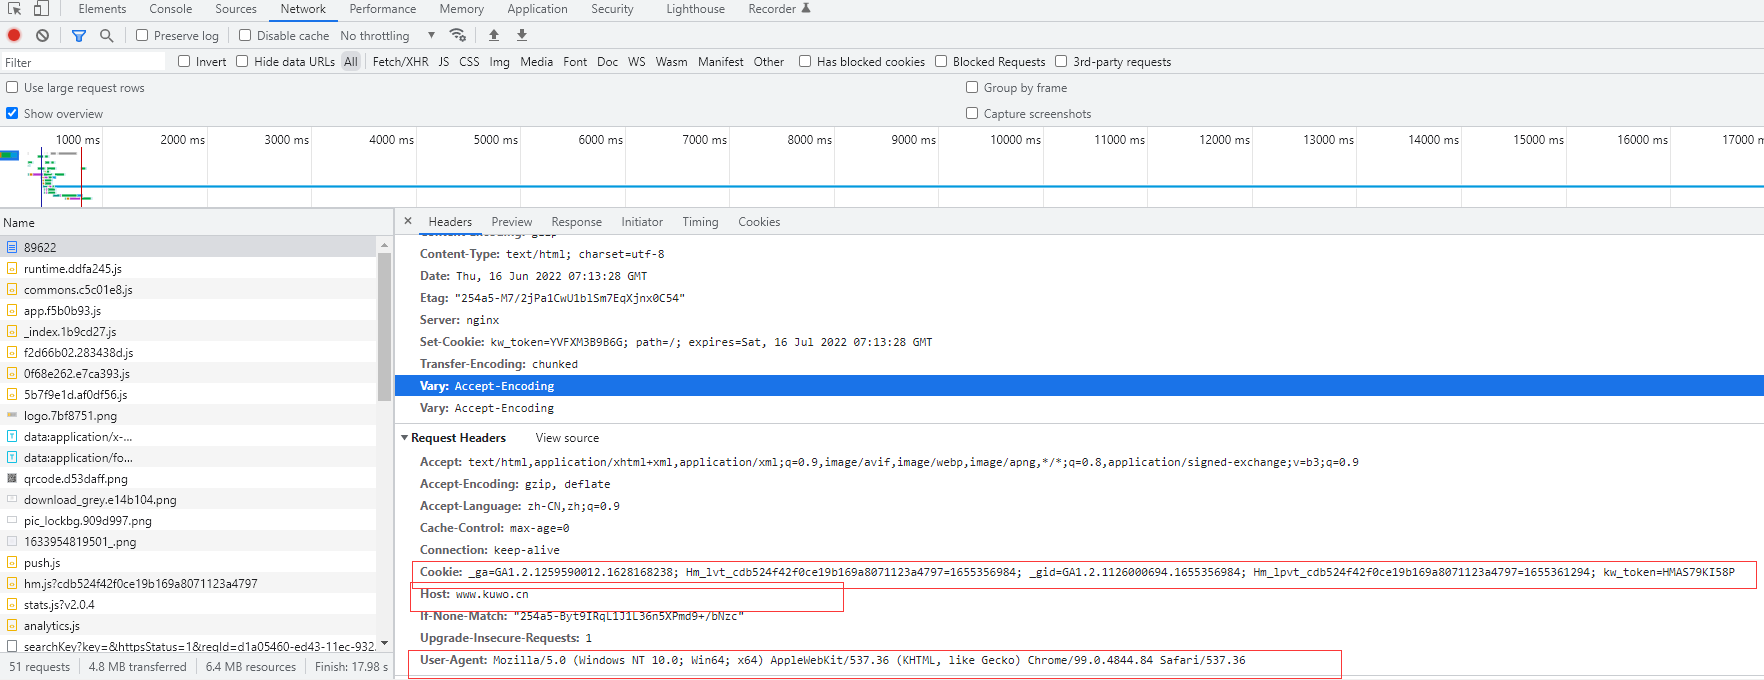Click the icon beside commons.c5c01e8.js
This screenshot has width=1764, height=680.
point(12,289)
